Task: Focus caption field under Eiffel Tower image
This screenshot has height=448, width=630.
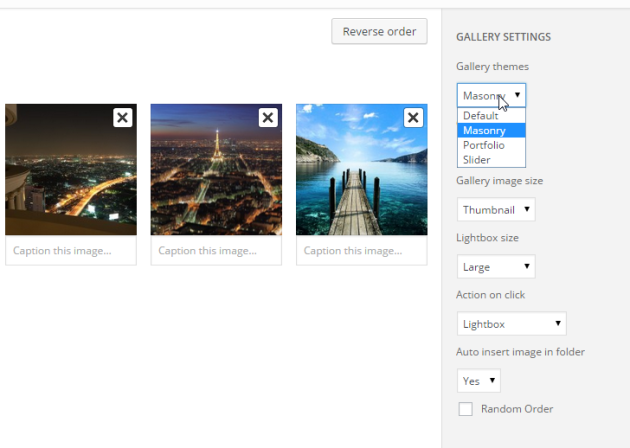Action: [216, 250]
